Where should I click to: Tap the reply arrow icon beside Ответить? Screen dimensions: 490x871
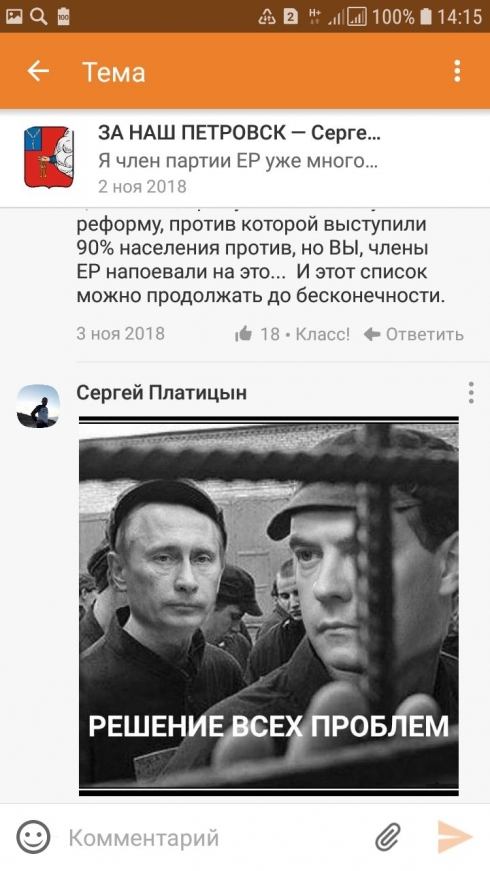[372, 334]
